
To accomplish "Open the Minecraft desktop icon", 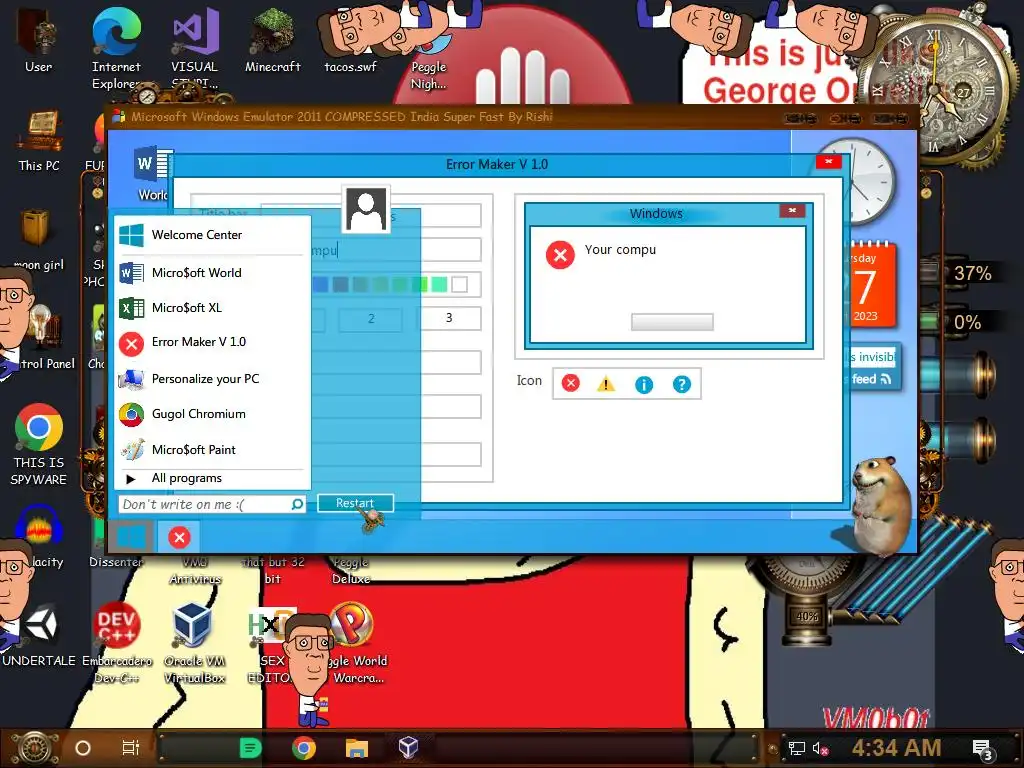I will pos(272,40).
